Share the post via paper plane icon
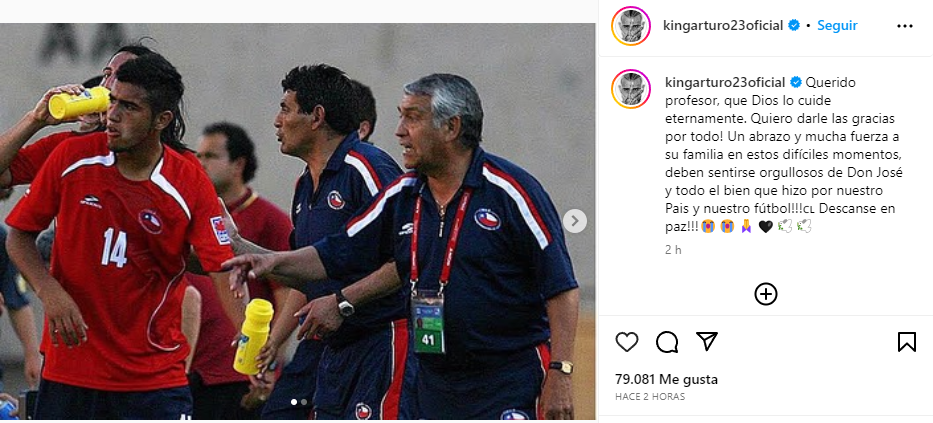Viewport: 933px width, 423px height. (706, 341)
